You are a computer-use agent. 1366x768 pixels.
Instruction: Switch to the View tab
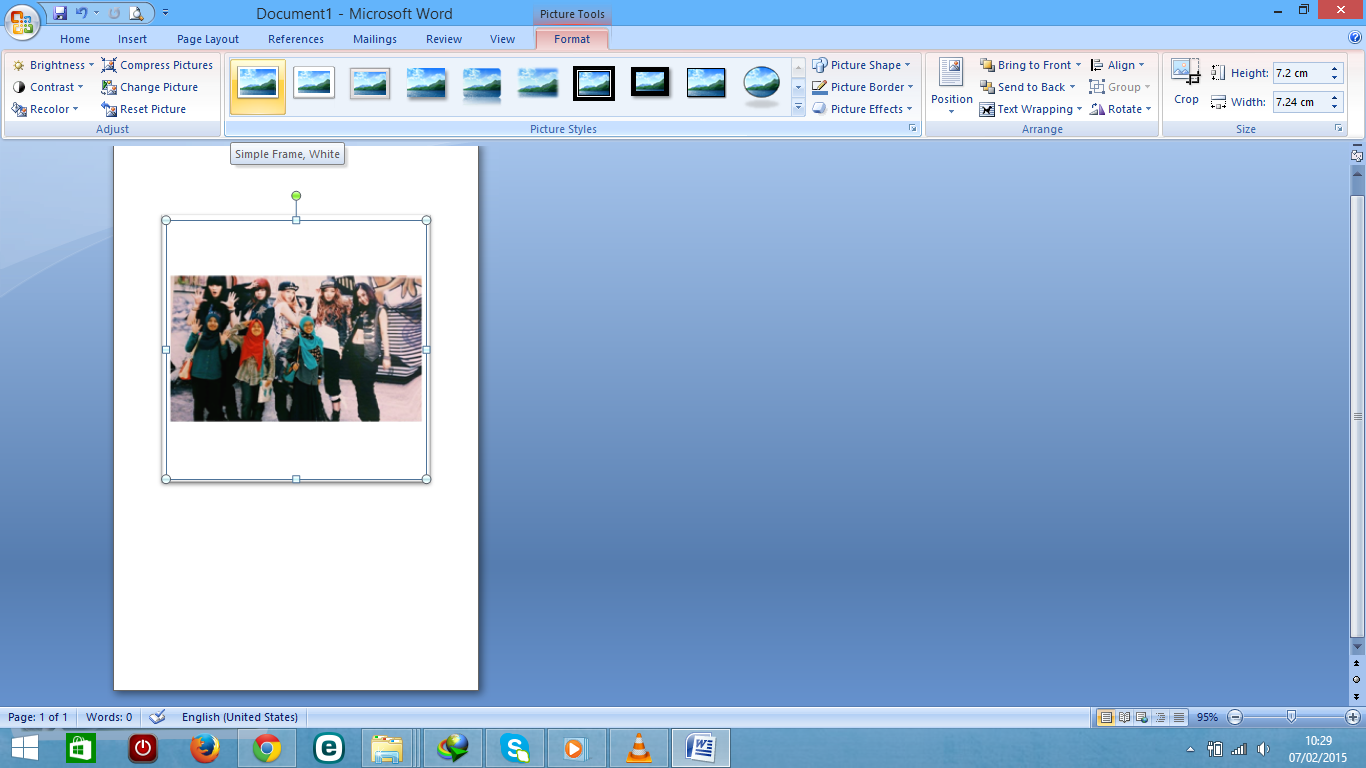point(503,39)
